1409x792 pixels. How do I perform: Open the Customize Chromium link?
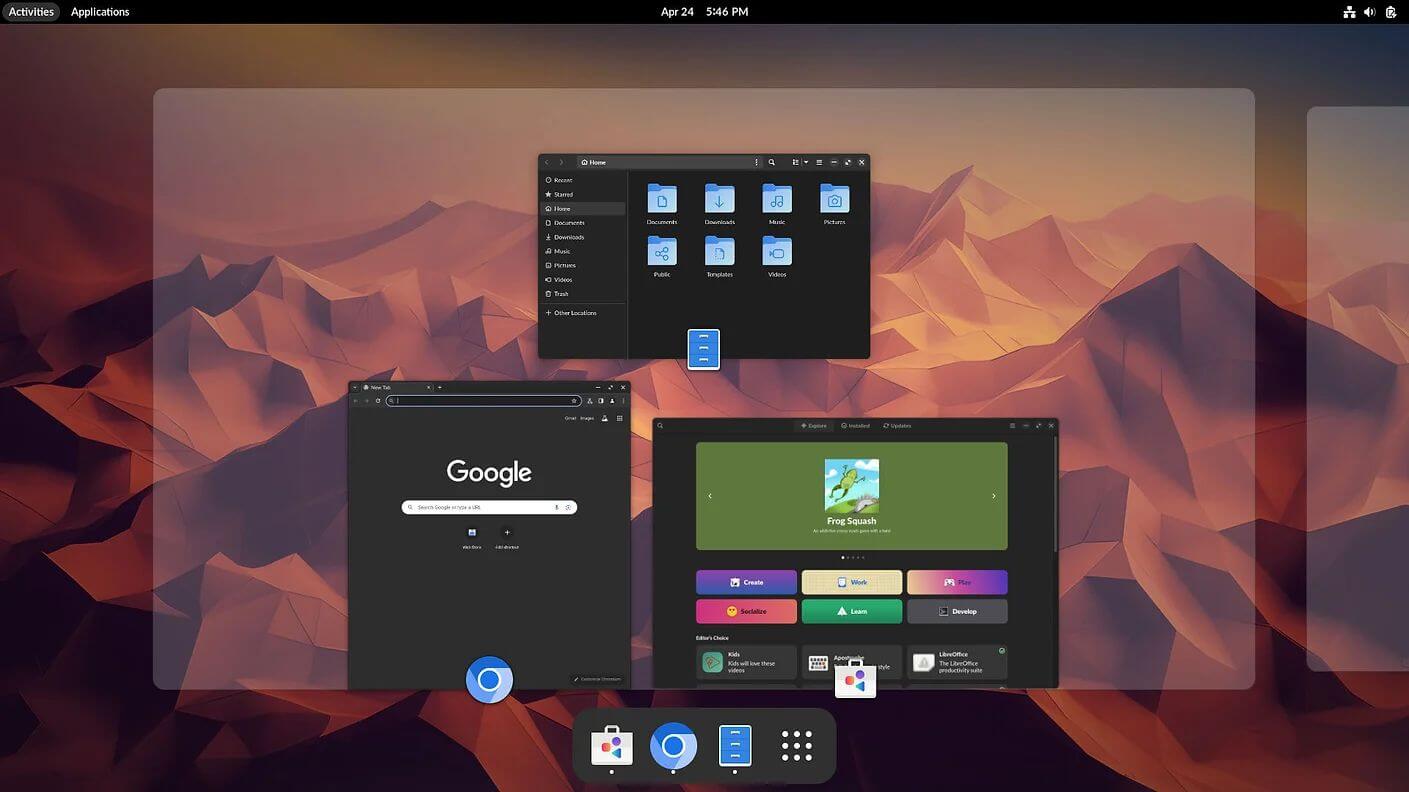598,678
